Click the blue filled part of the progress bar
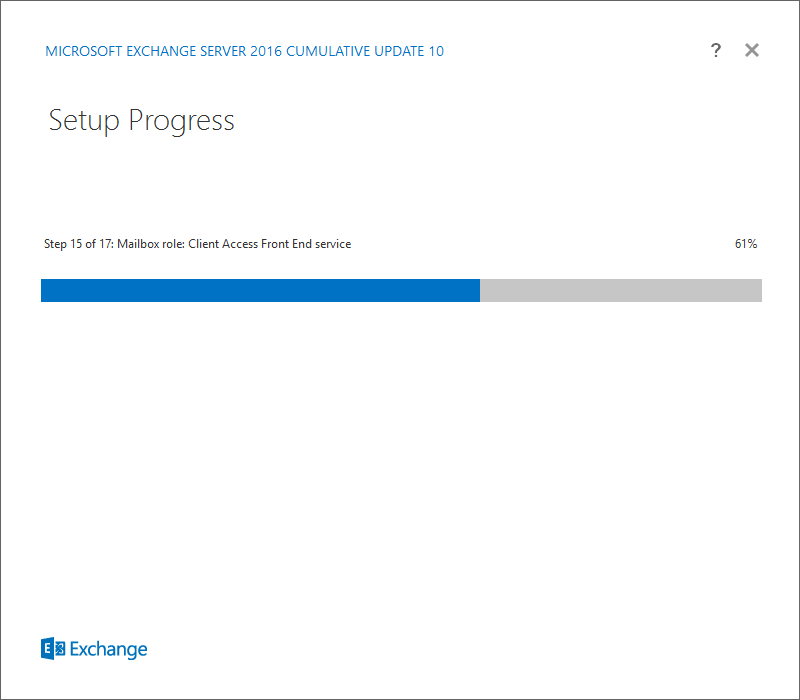 260,290
